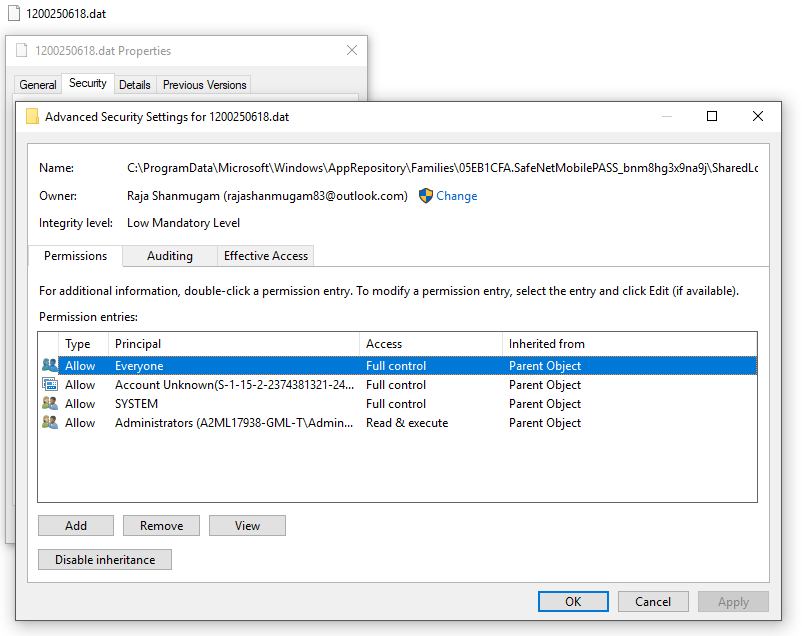Click the file icon in Properties title bar
The image size is (802, 636).
[22, 51]
